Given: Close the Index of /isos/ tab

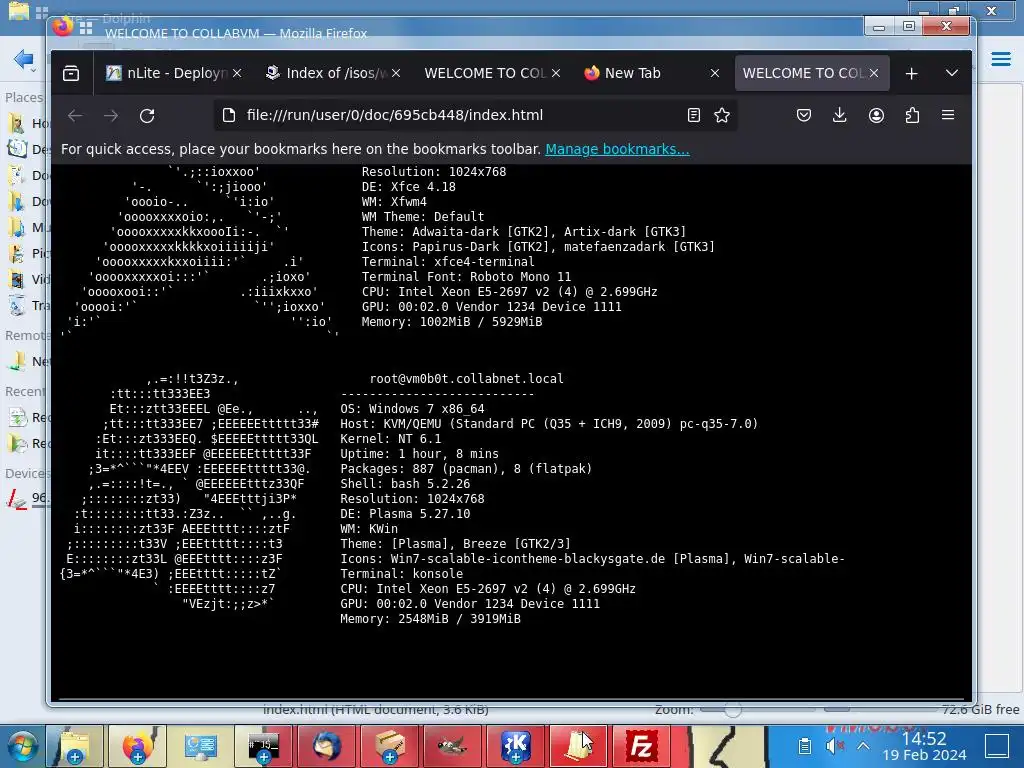Looking at the screenshot, I should 396,73.
